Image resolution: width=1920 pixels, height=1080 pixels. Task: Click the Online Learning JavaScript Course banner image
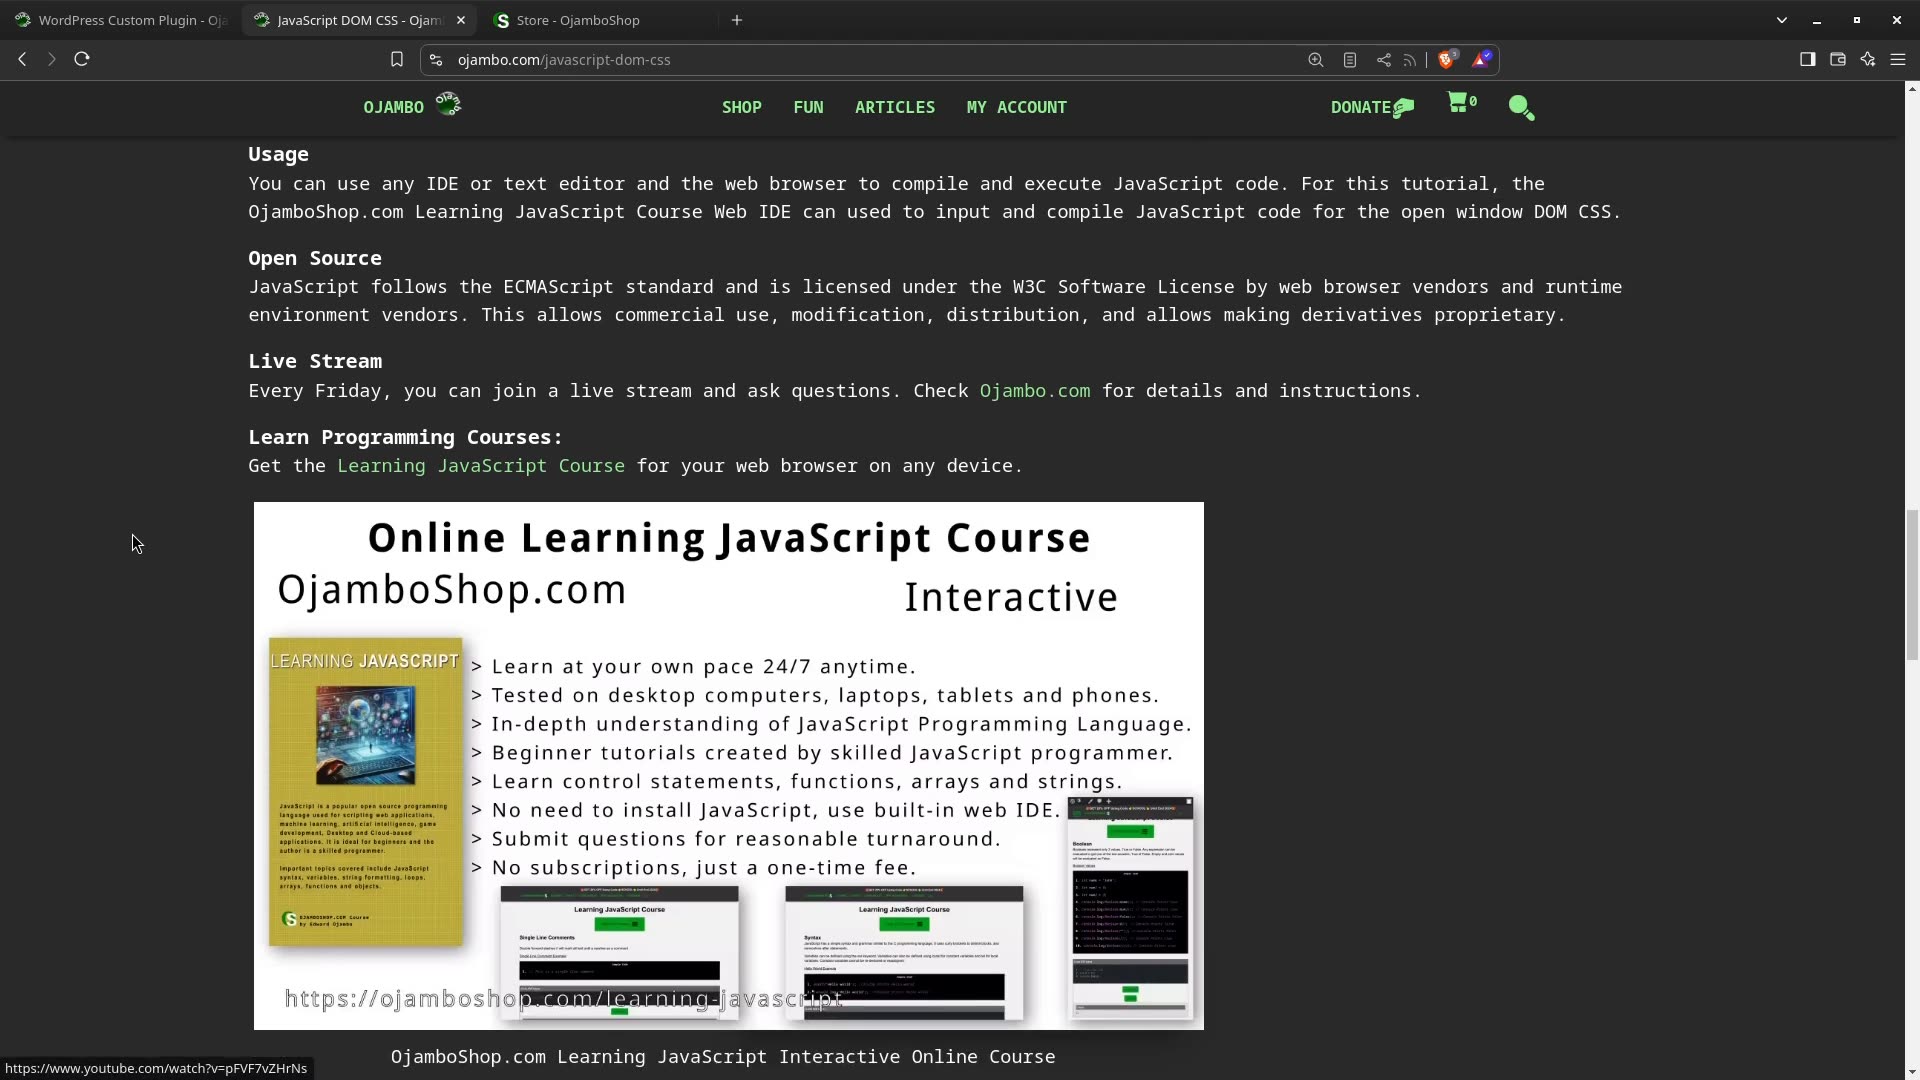pyautogui.click(x=728, y=766)
